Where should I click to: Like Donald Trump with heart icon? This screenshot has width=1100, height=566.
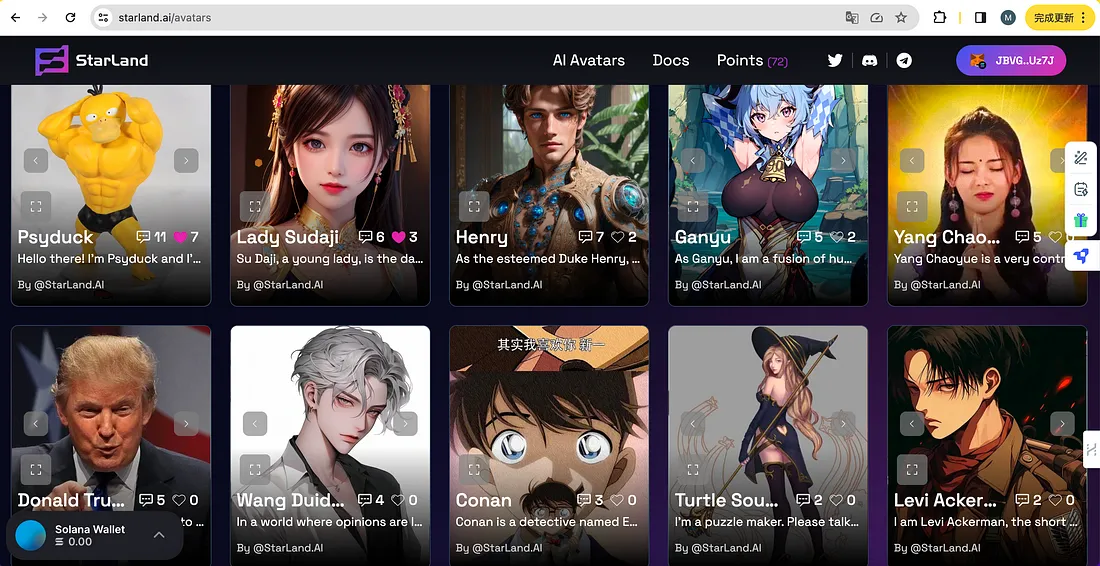coord(179,500)
